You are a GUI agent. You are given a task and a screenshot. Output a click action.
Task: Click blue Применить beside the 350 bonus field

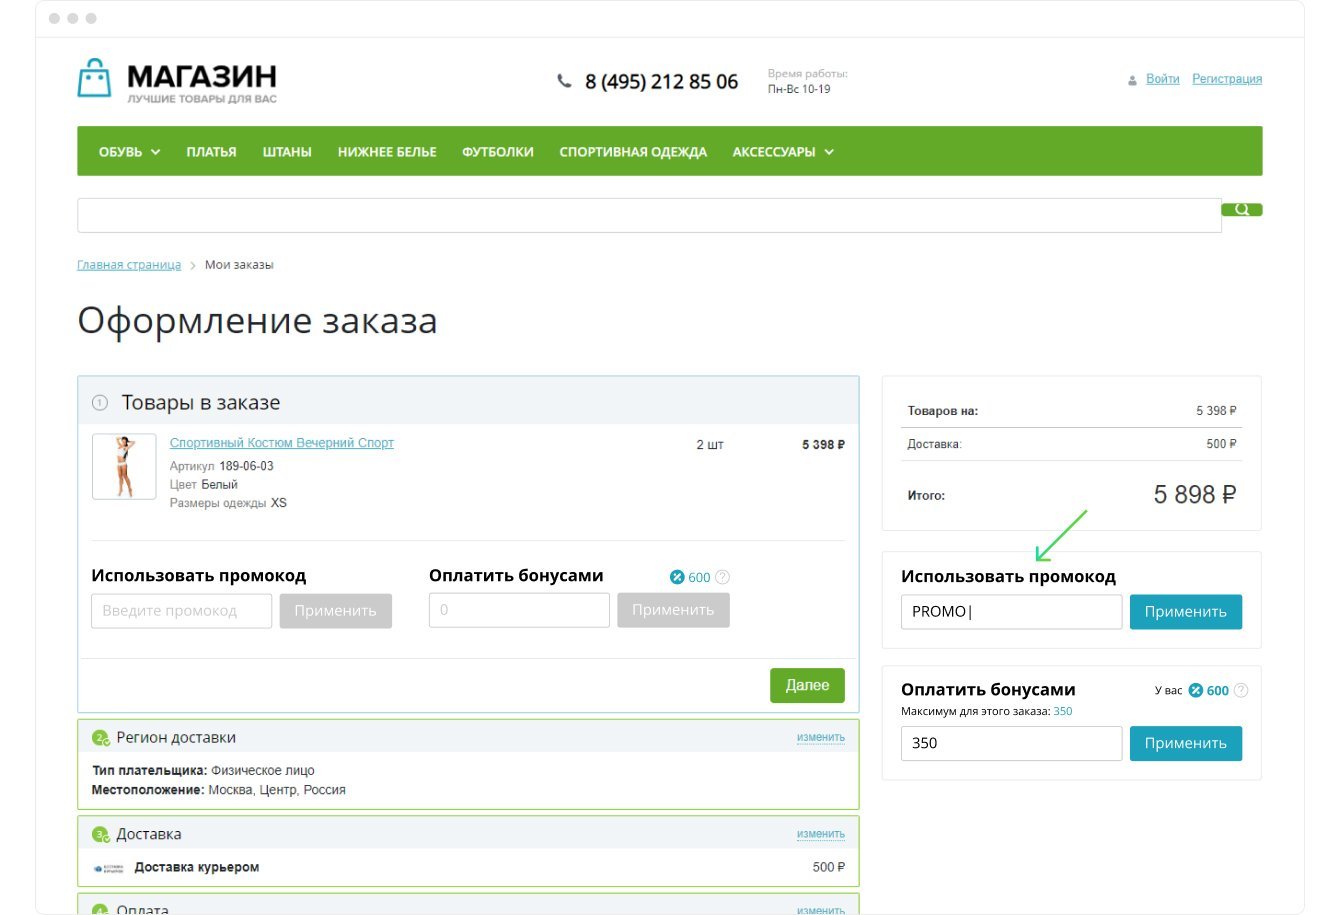(x=1186, y=743)
